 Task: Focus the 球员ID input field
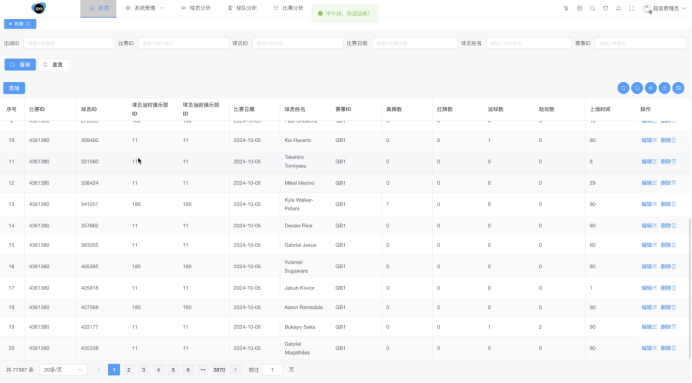click(x=298, y=43)
